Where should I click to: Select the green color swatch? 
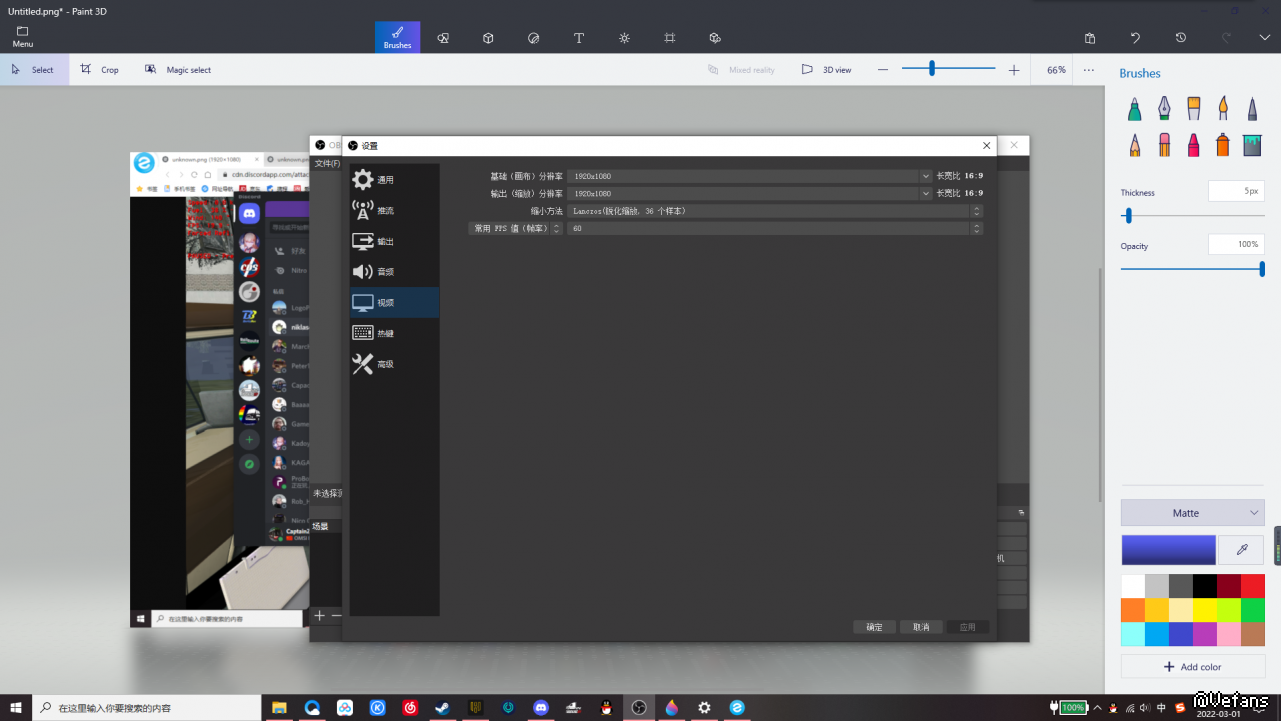pos(1253,610)
